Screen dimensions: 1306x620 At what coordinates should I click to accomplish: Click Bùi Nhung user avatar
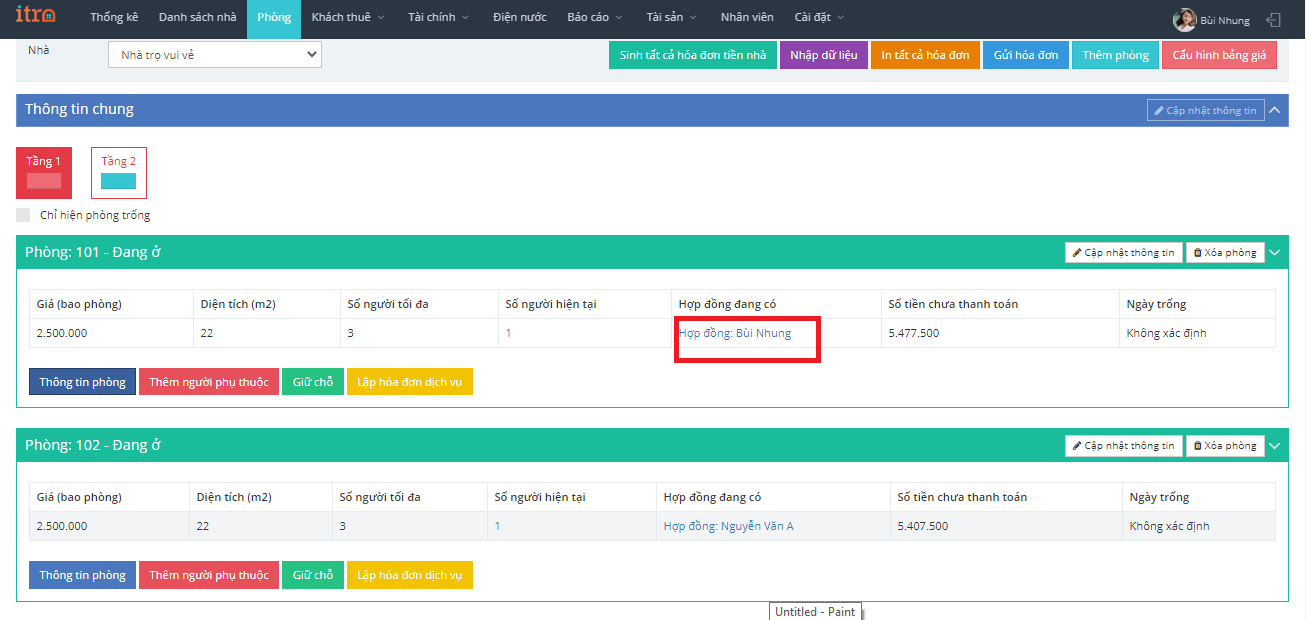point(1184,20)
